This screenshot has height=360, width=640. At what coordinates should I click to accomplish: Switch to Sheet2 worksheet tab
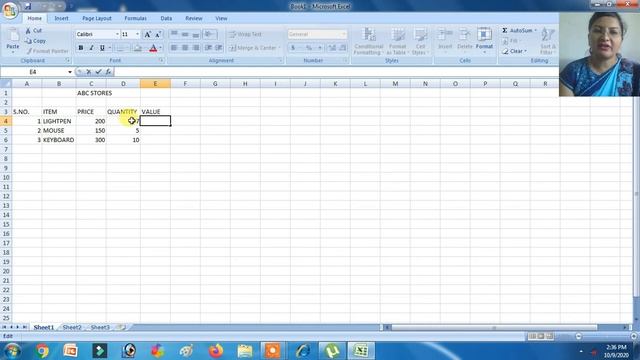pyautogui.click(x=72, y=327)
